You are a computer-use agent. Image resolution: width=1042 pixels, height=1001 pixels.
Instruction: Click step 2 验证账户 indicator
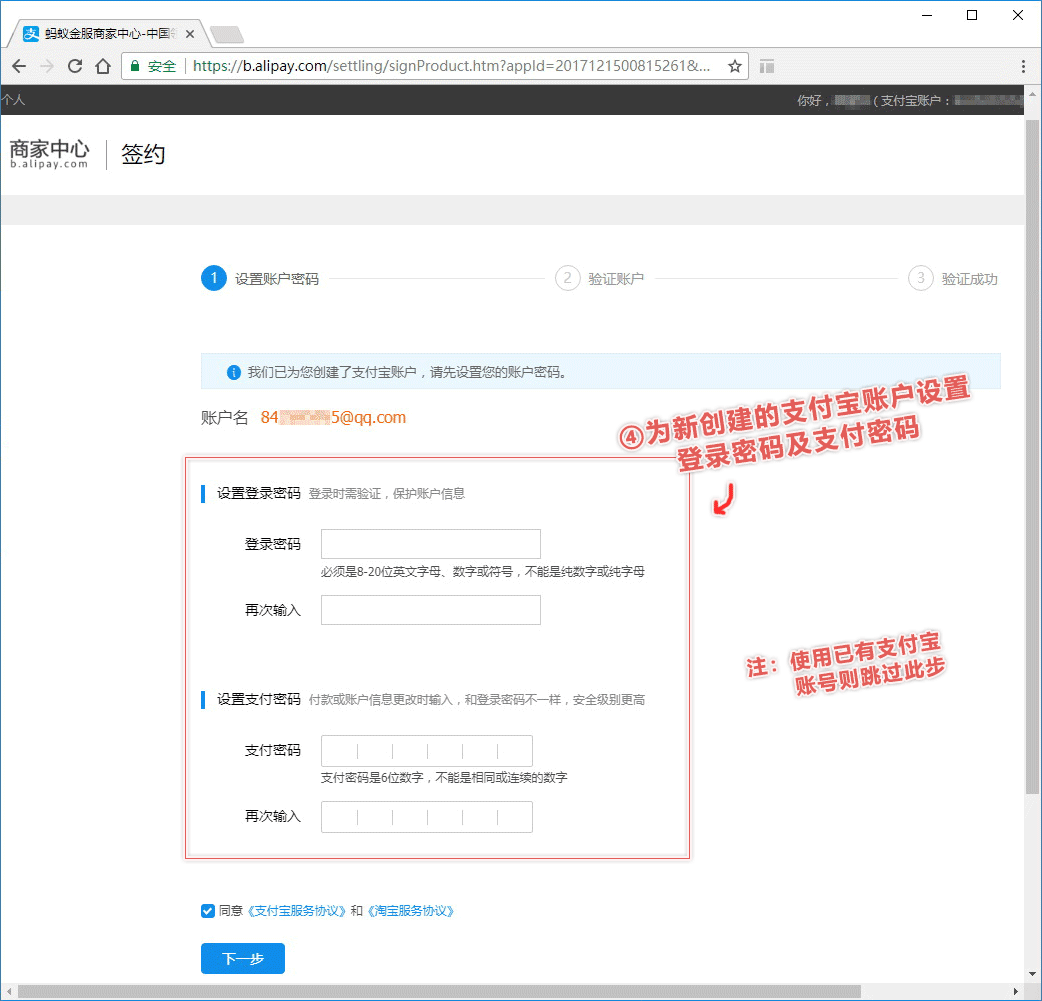coord(599,278)
